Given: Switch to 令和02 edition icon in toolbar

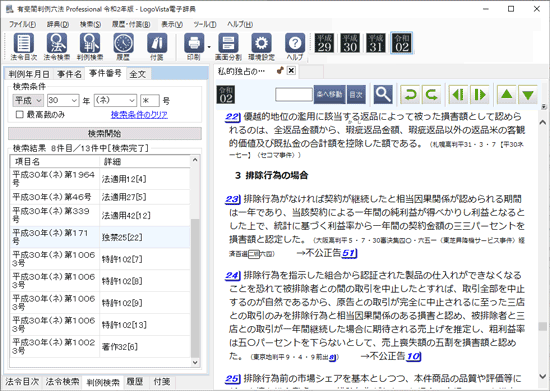Looking at the screenshot, I should coord(402,43).
